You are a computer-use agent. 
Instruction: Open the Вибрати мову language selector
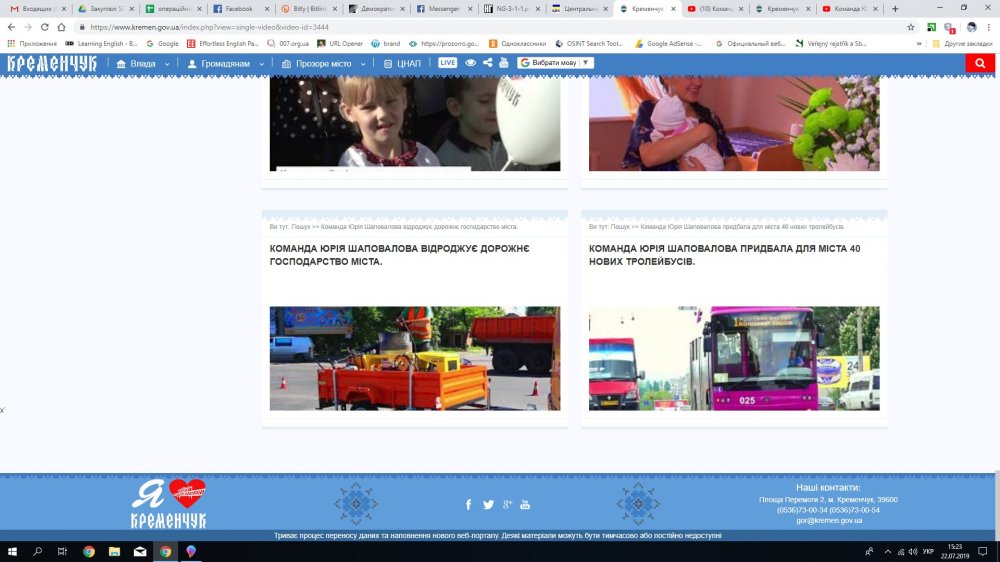coord(555,63)
